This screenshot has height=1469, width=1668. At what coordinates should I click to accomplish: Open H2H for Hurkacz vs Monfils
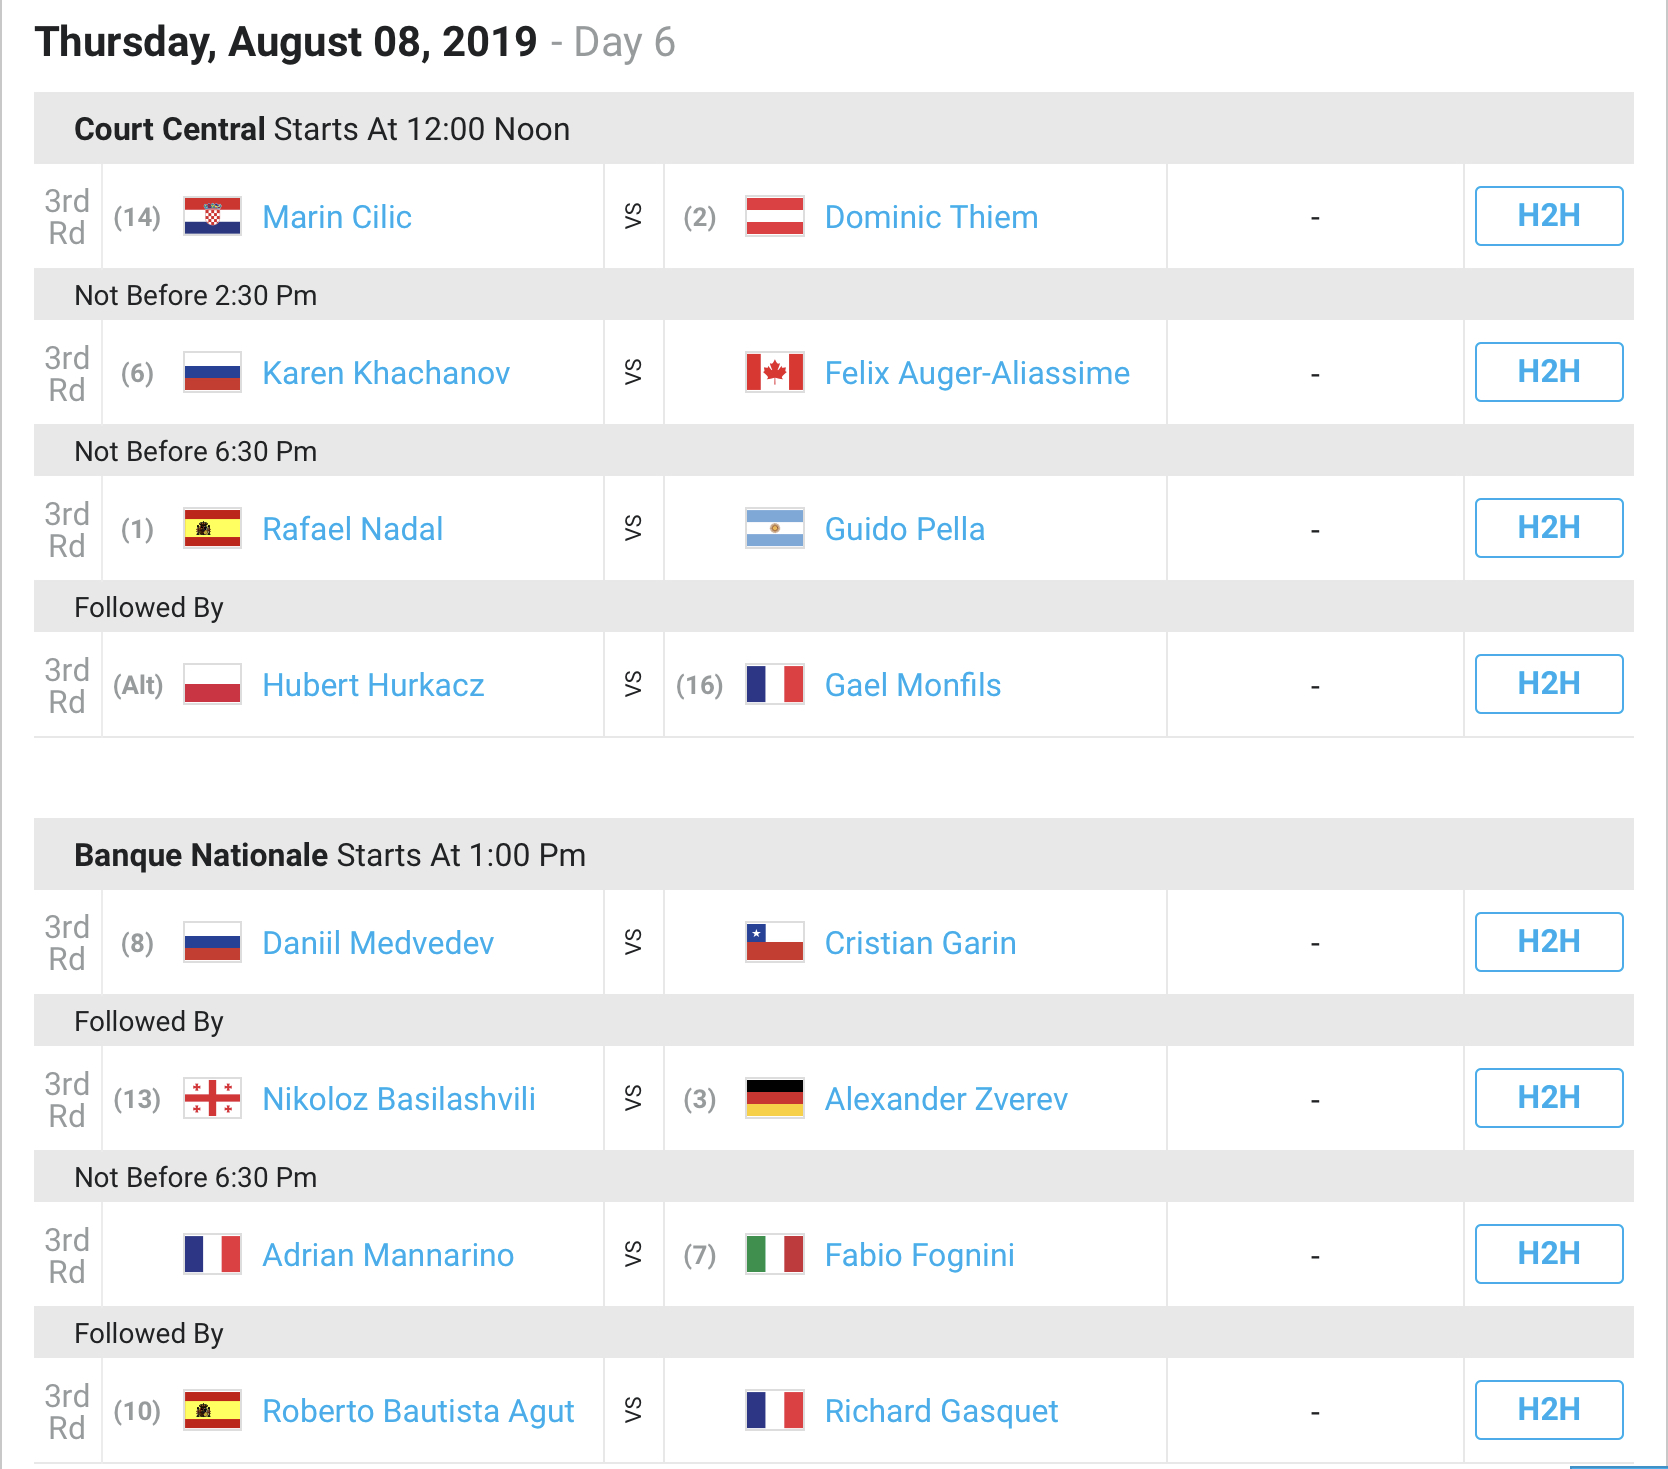tap(1549, 684)
